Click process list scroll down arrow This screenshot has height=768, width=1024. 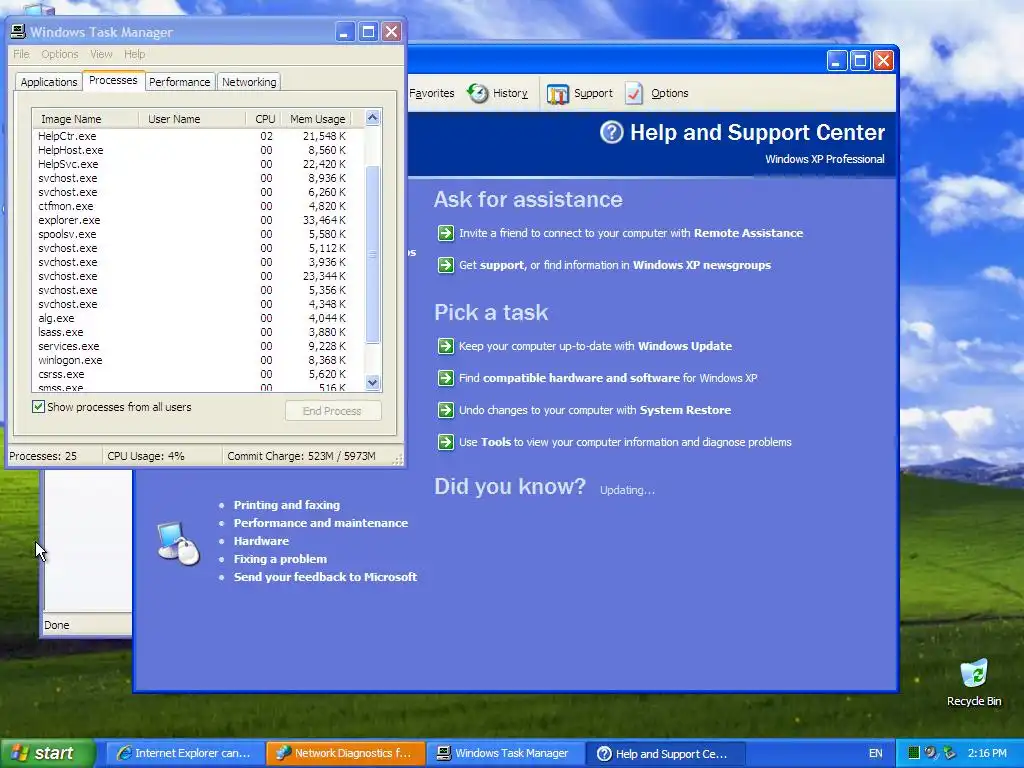pos(372,383)
